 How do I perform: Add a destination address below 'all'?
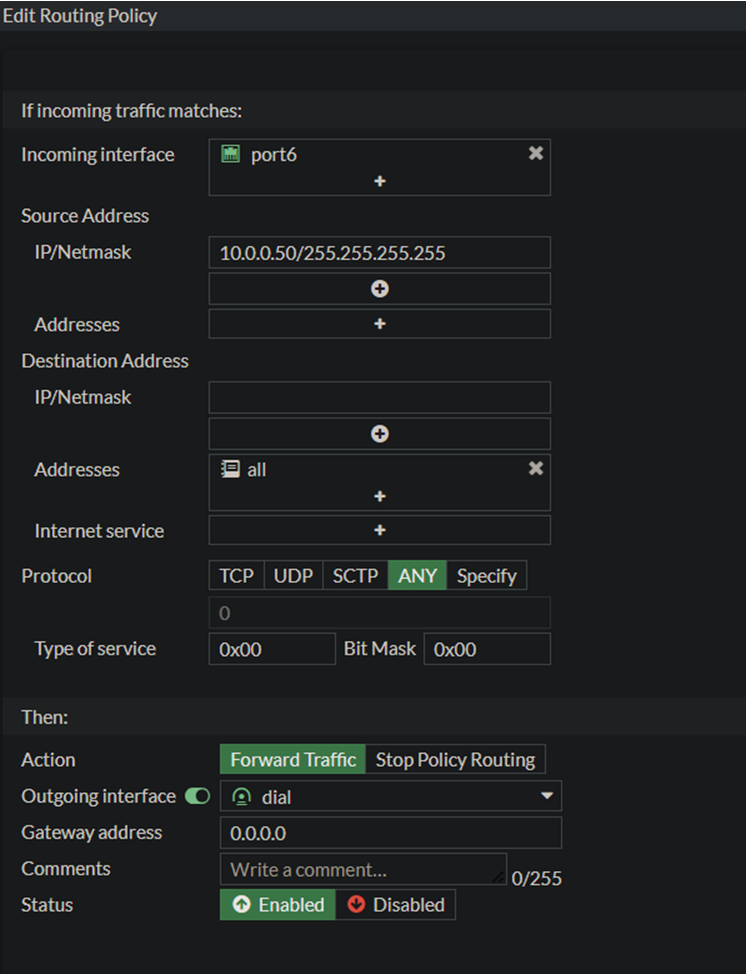380,496
